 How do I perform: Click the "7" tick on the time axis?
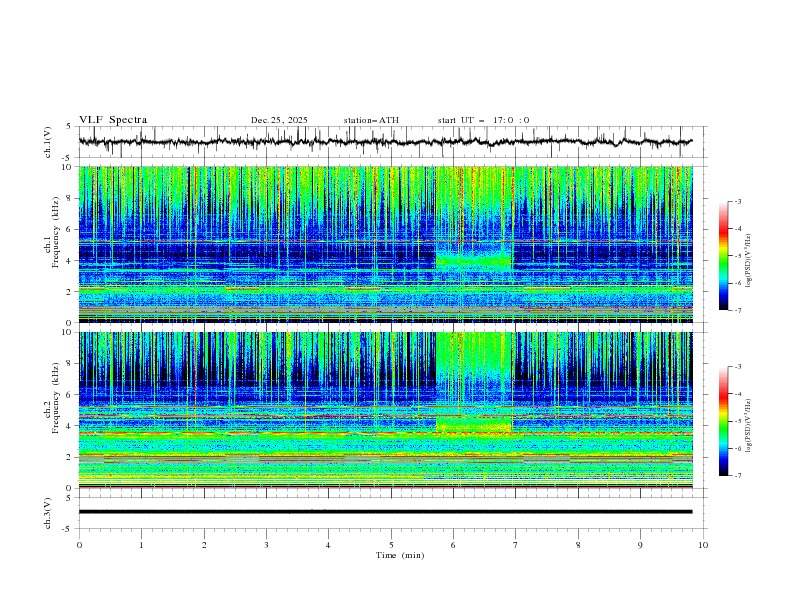click(516, 545)
